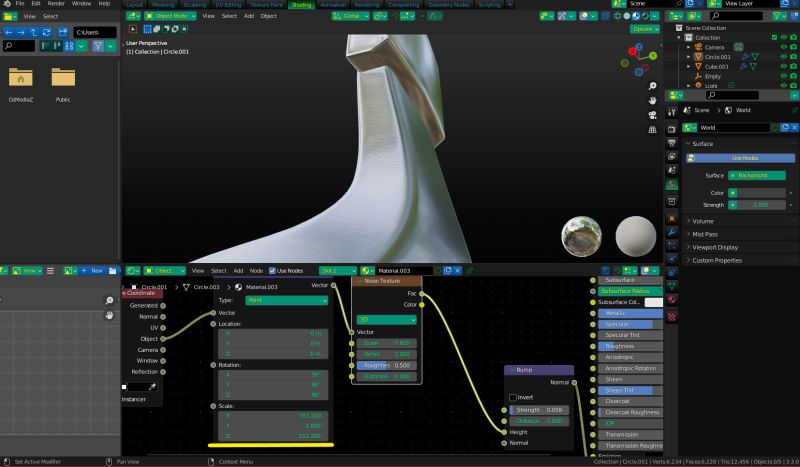The height and width of the screenshot is (467, 800).
Task: Create new folder in file browser
Action: pos(63,32)
